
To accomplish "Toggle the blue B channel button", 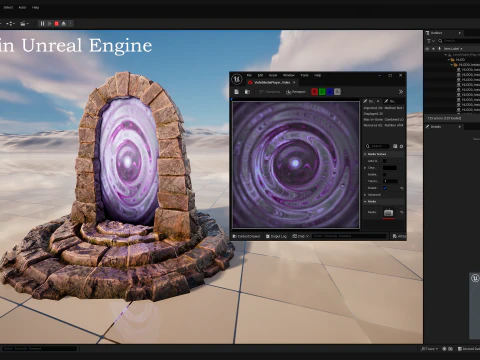I will coord(330,92).
